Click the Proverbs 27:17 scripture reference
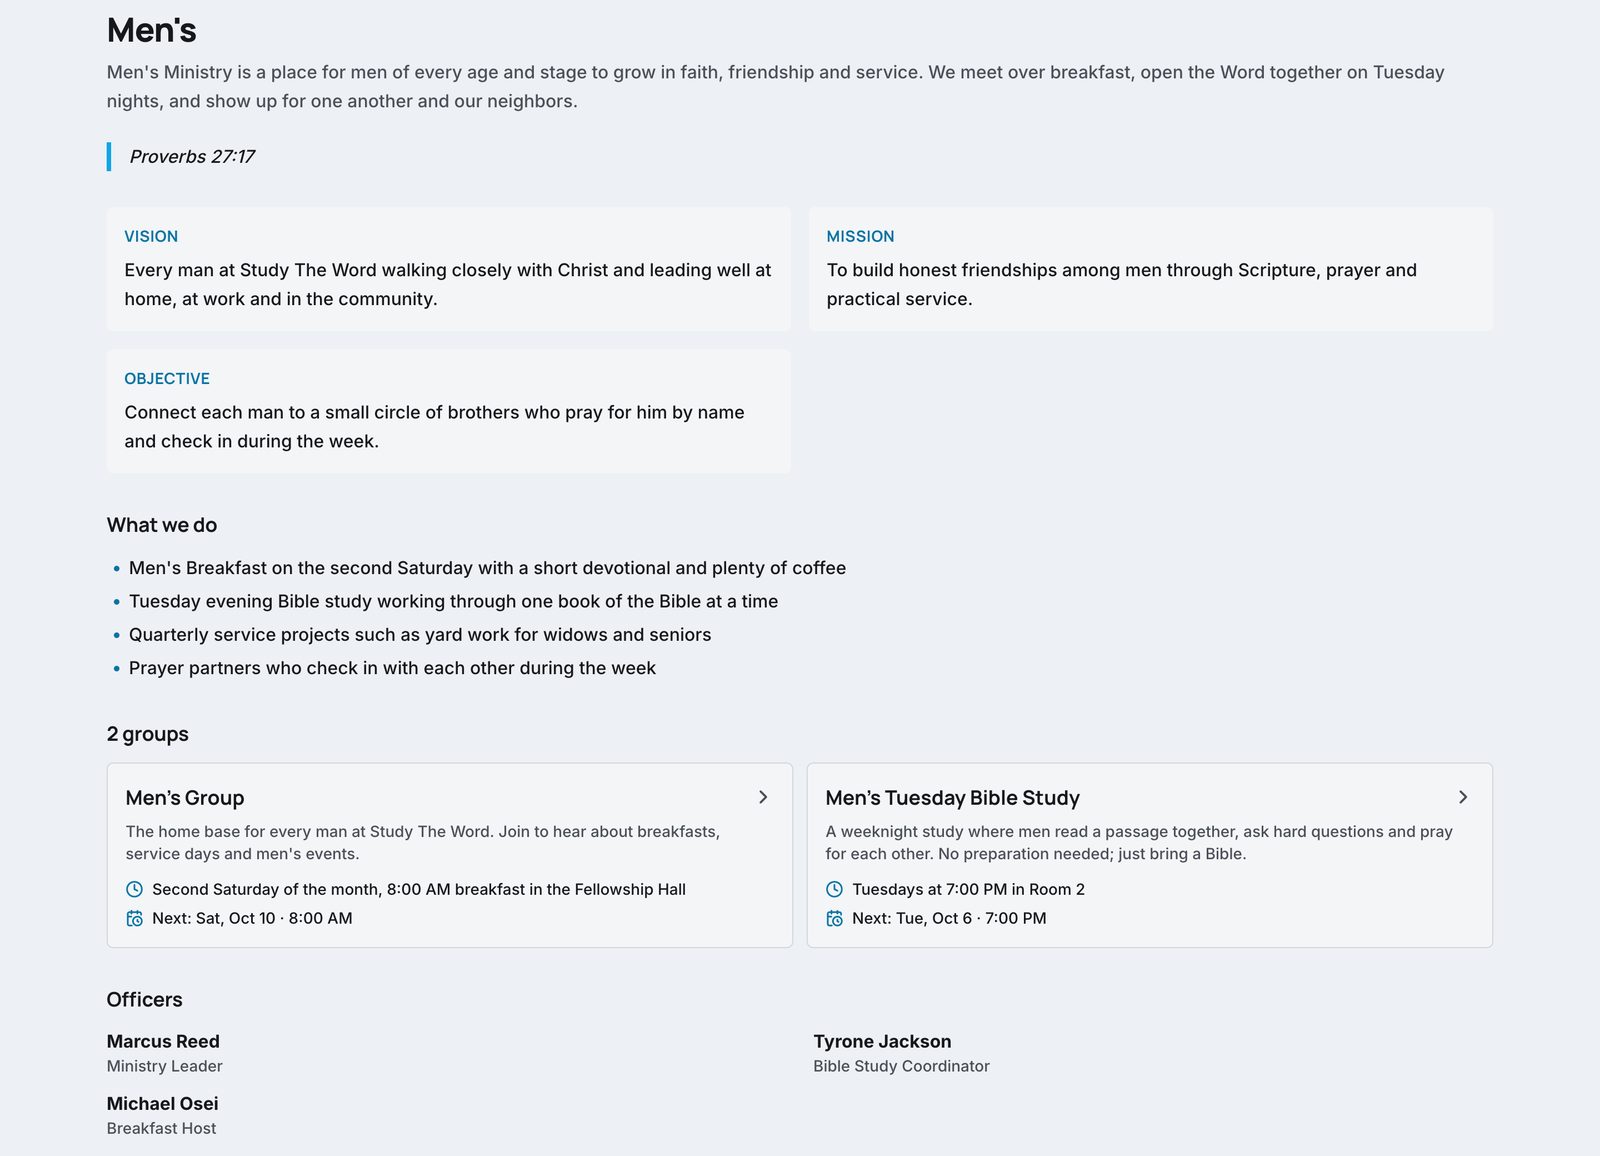 [x=192, y=157]
